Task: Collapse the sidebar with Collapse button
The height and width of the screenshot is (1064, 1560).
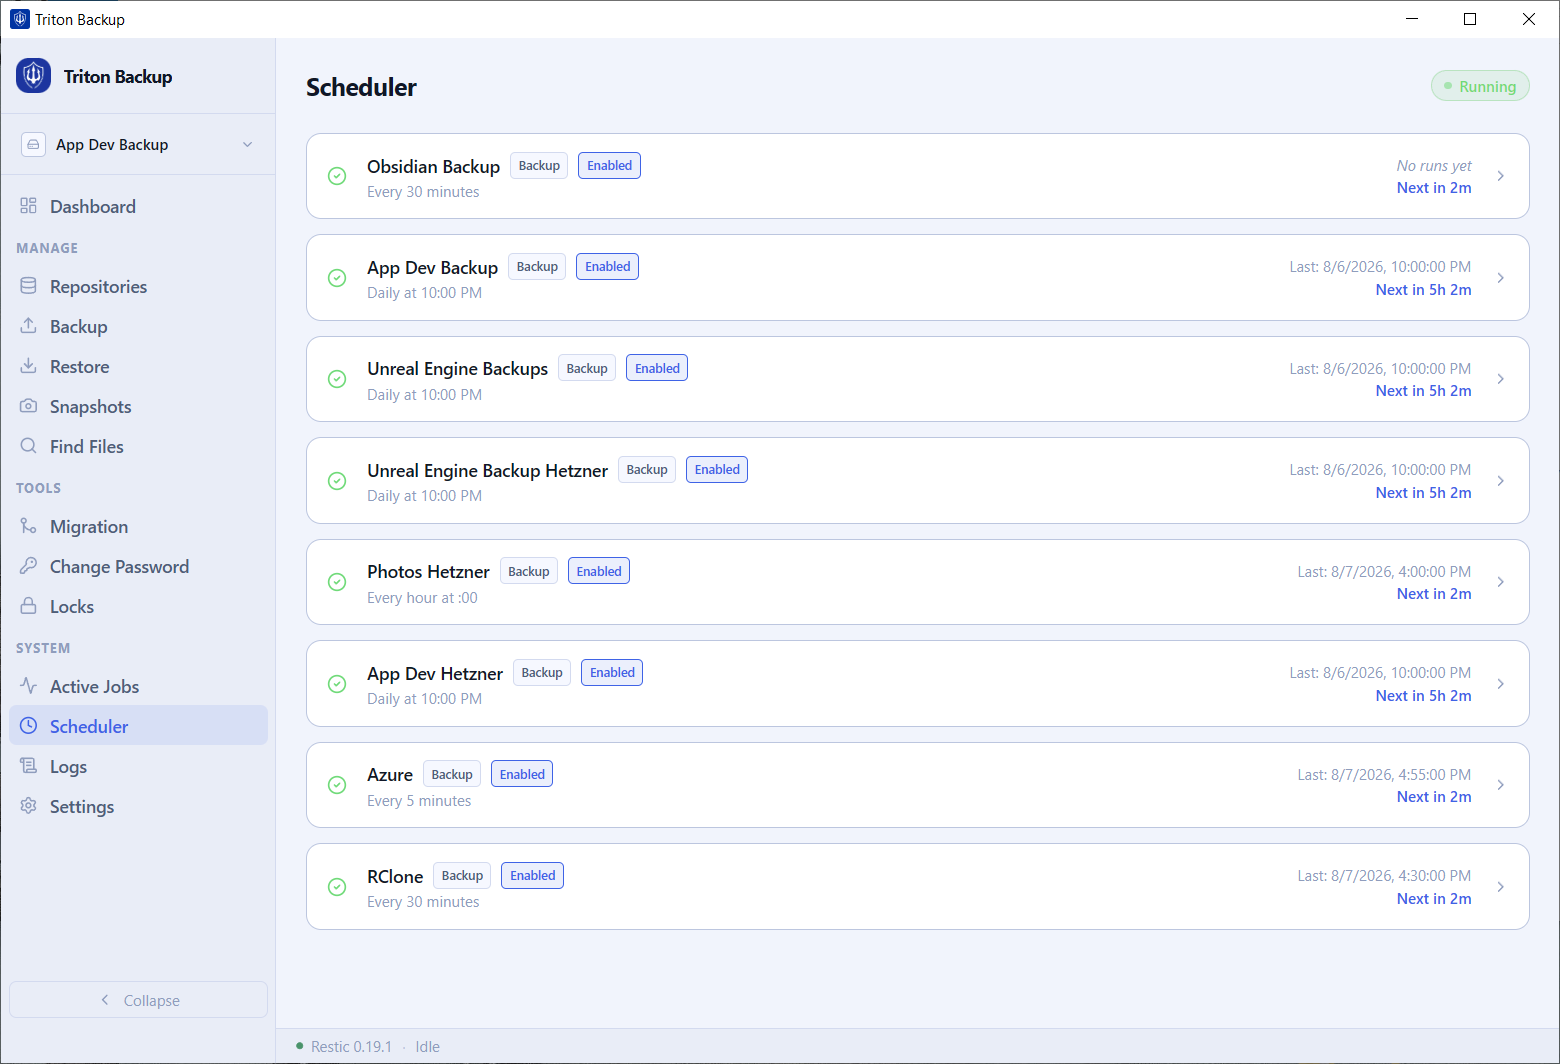Action: coord(138,1000)
